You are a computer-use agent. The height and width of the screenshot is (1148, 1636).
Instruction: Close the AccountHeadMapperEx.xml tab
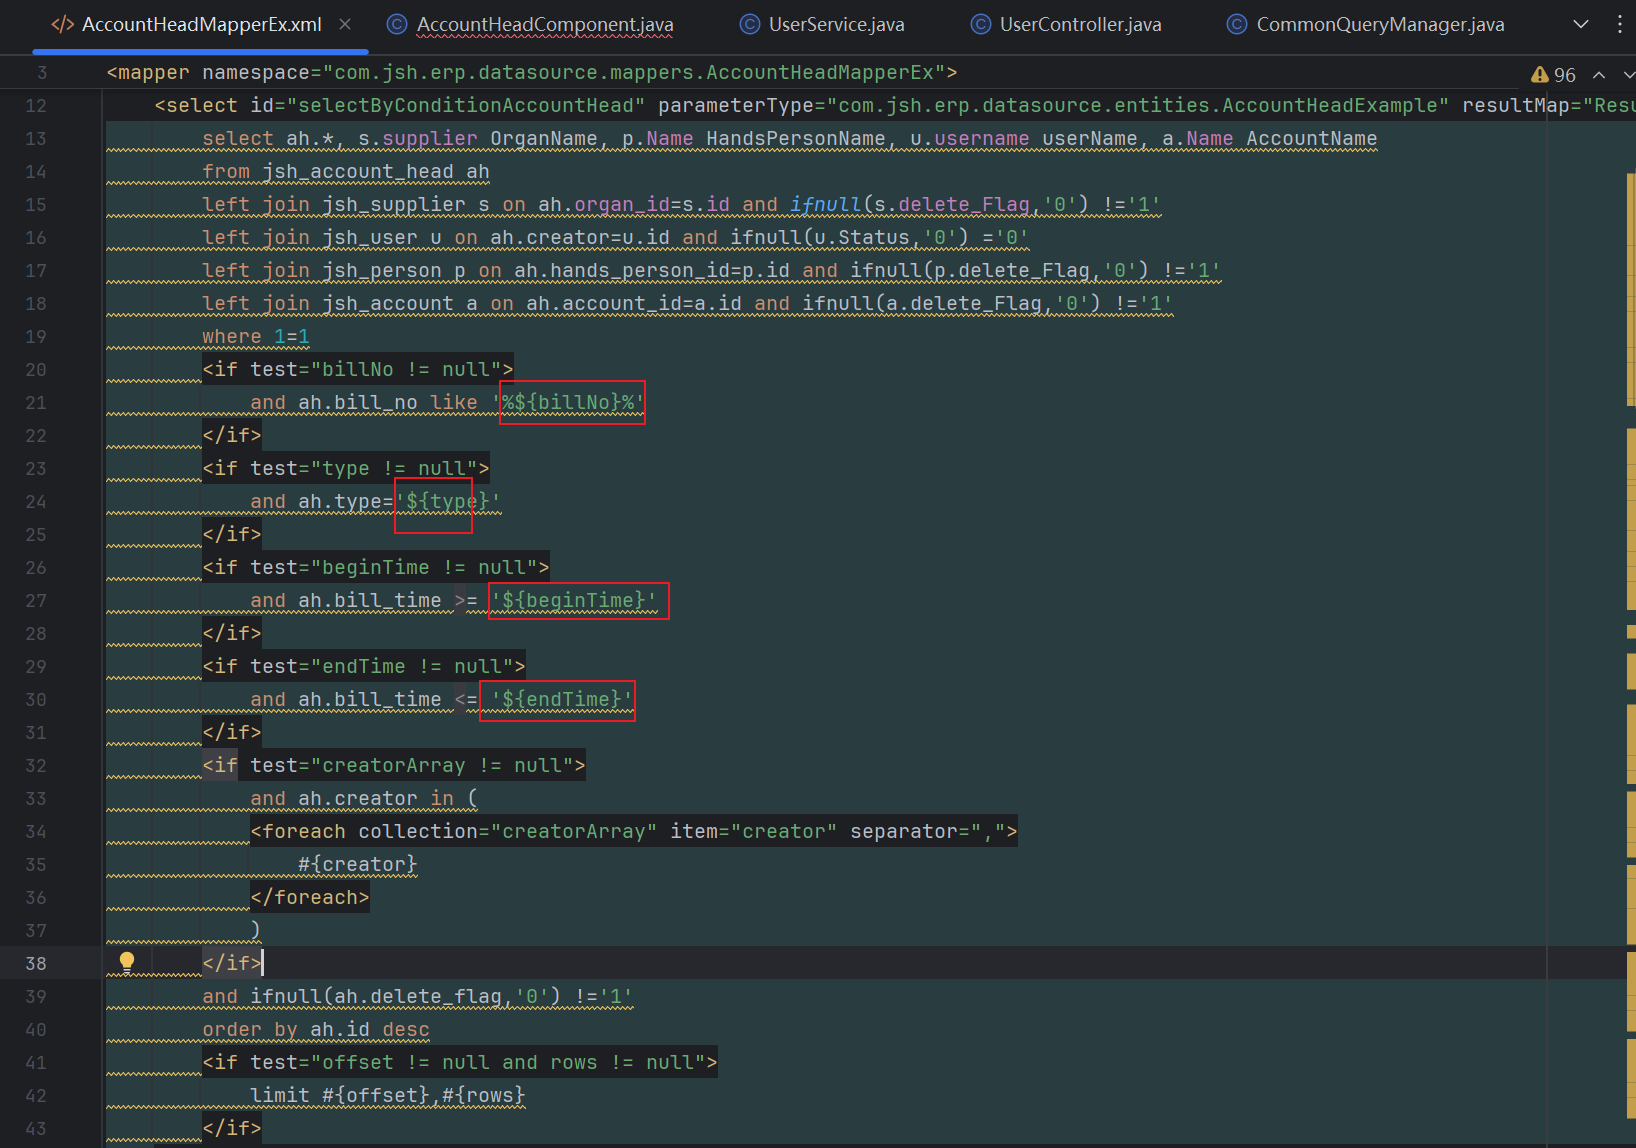(x=345, y=24)
